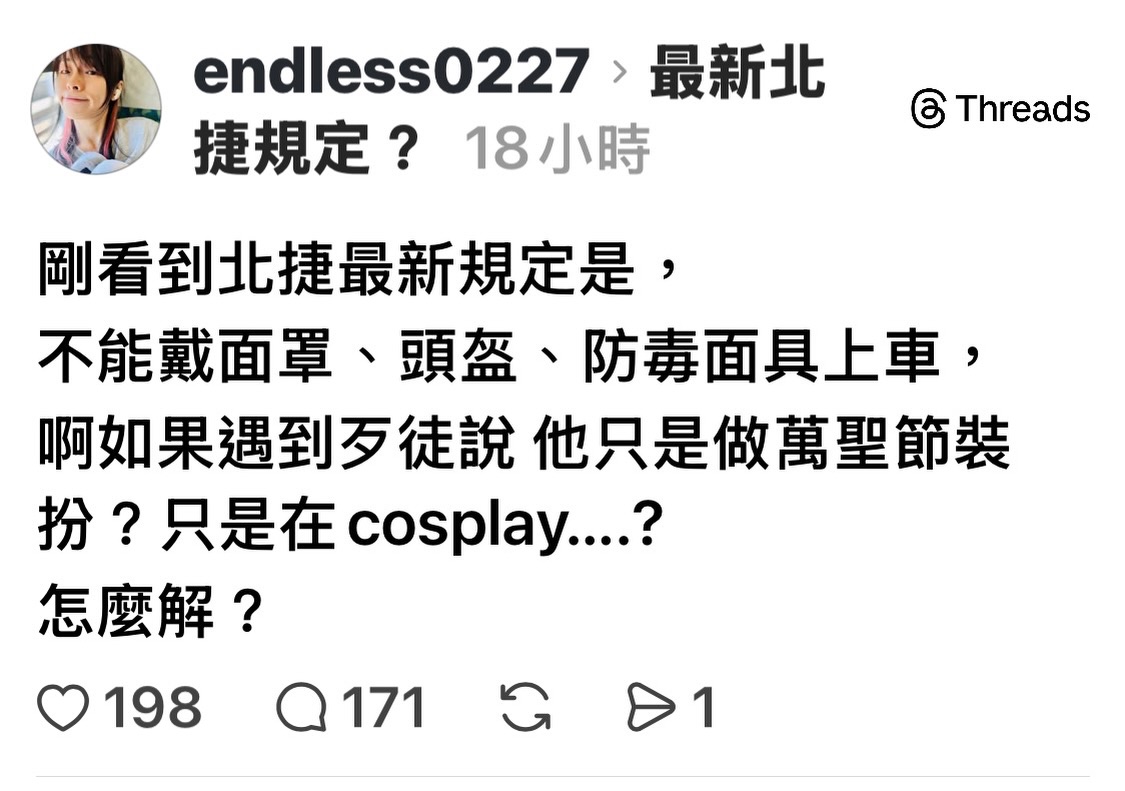1125x791 pixels.
Task: View the 198 likes count
Action: [x=152, y=708]
